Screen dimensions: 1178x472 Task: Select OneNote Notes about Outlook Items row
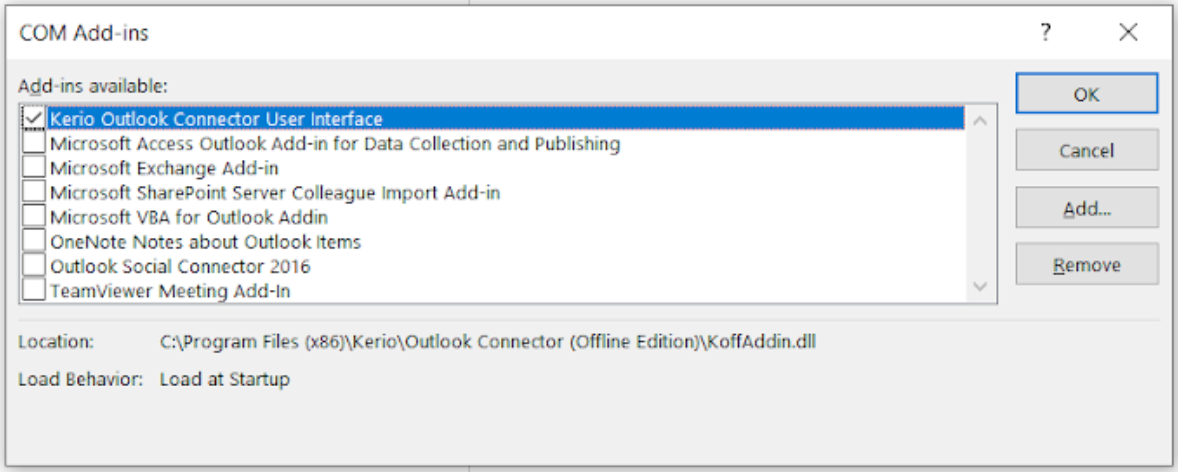pos(205,242)
